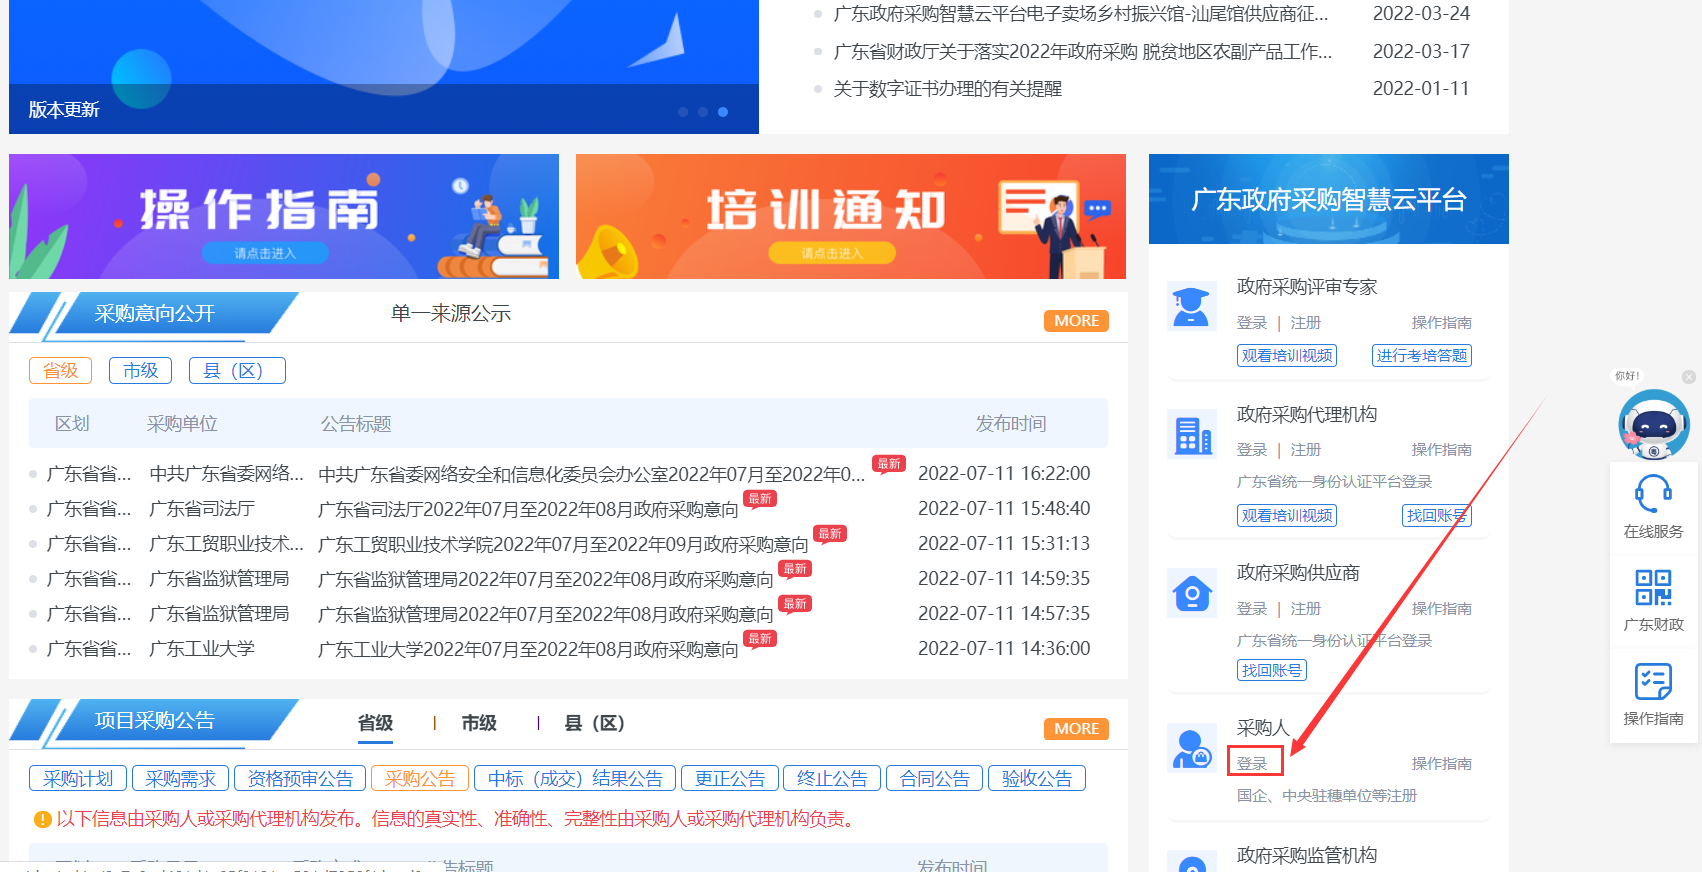Viewport: 1702px width, 872px height.
Task: Click the procurement supplier house icon
Action: pyautogui.click(x=1191, y=594)
